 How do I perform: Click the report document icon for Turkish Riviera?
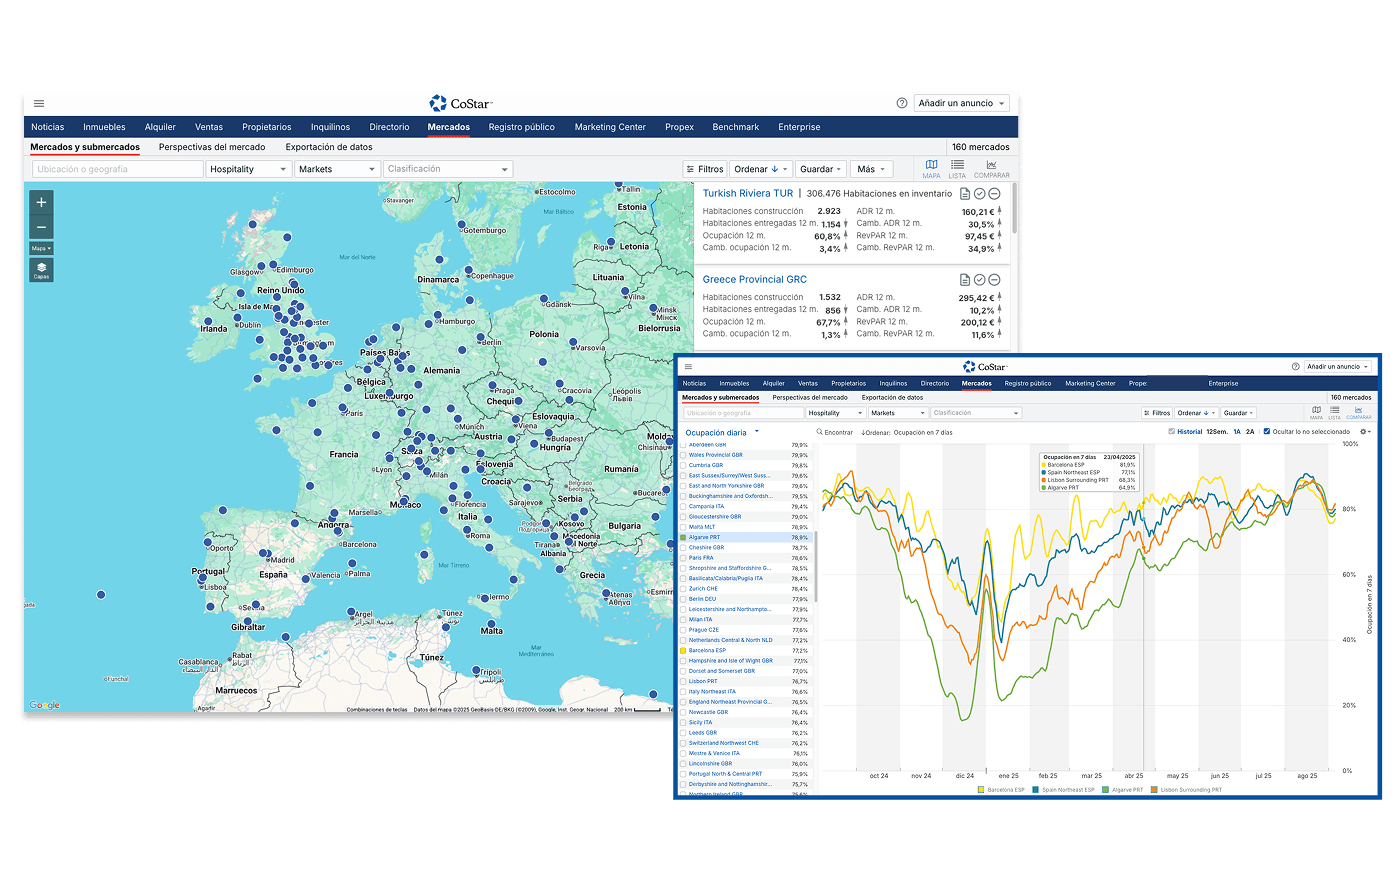[x=965, y=194]
